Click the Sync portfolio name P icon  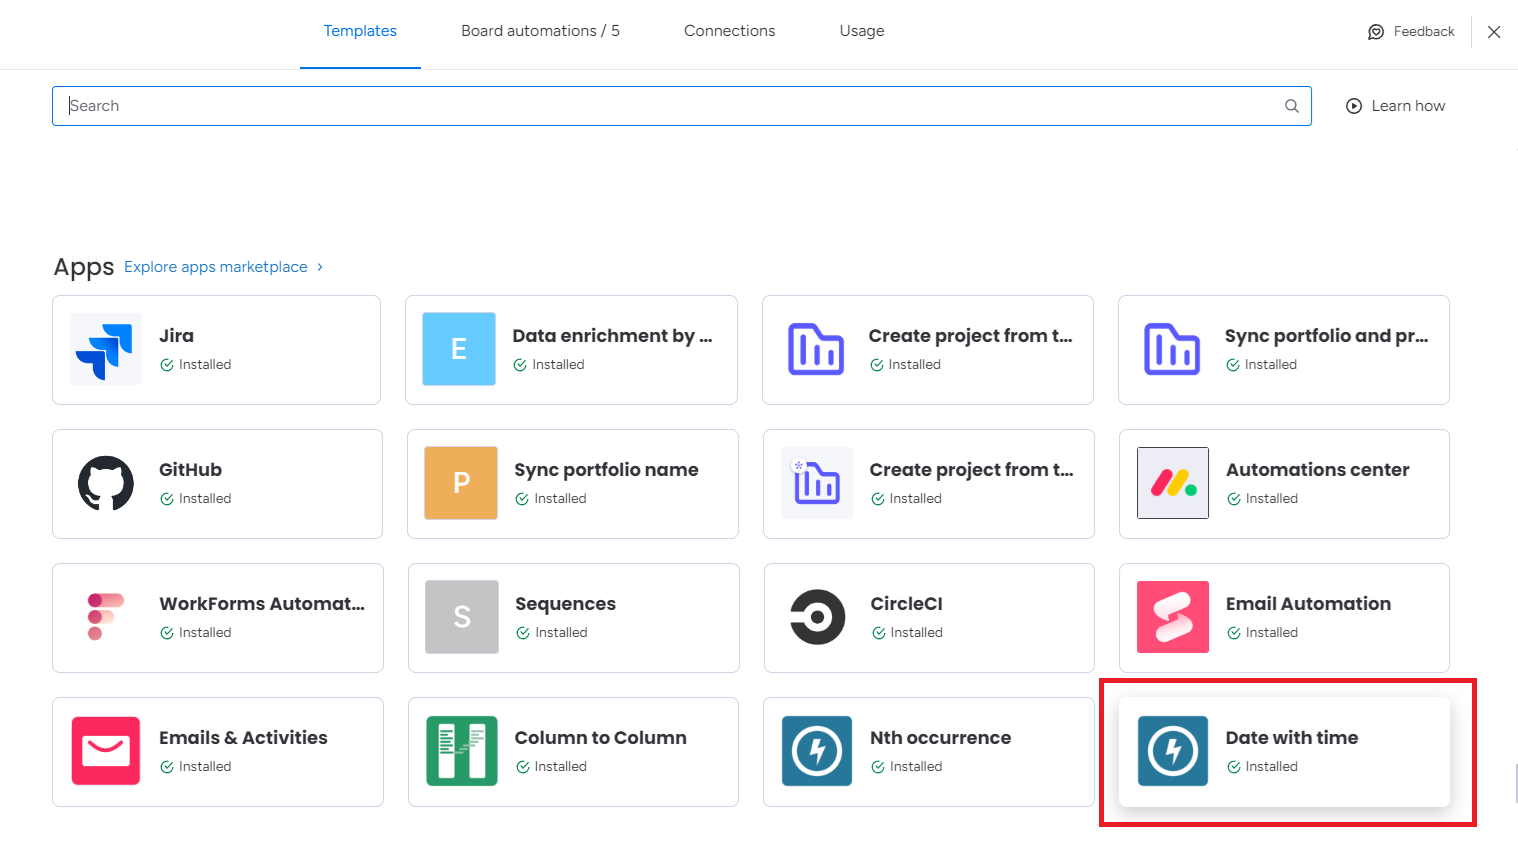click(x=461, y=483)
